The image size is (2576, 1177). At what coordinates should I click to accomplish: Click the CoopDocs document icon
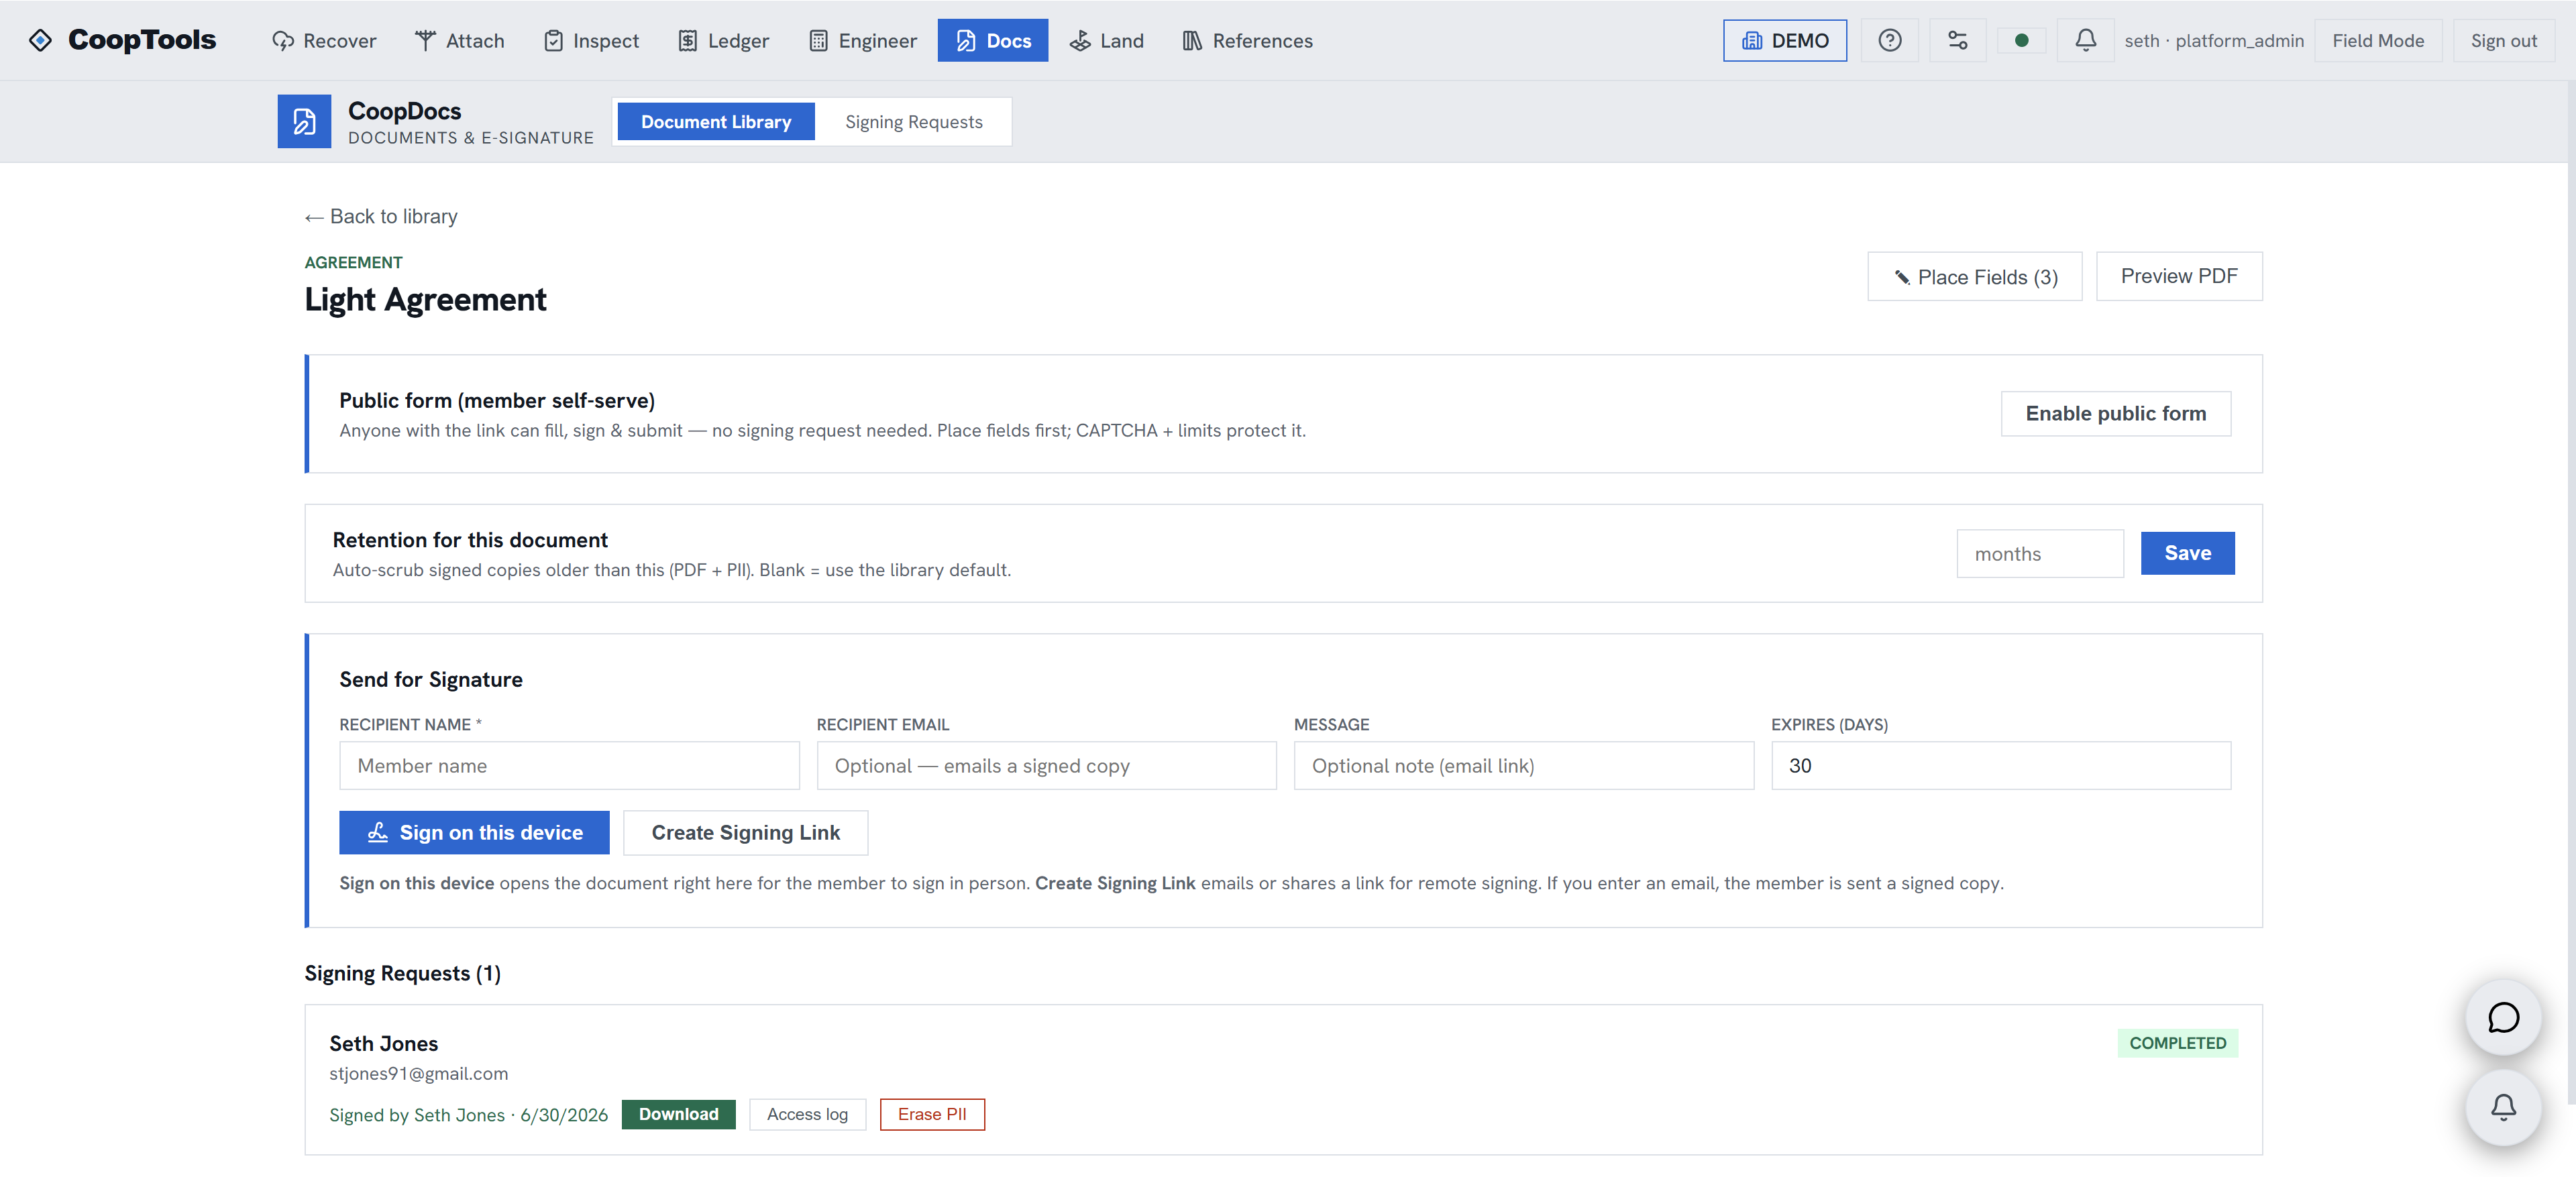point(304,121)
